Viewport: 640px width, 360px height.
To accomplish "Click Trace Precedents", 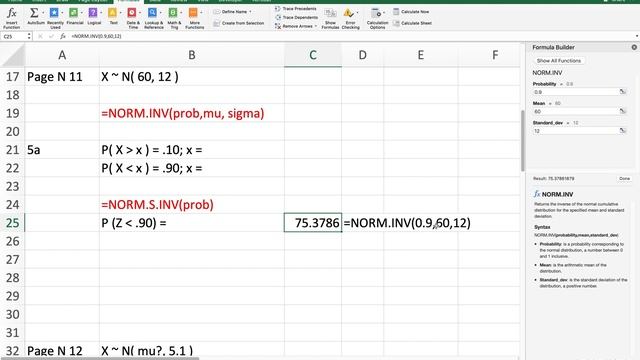I will (x=296, y=9).
